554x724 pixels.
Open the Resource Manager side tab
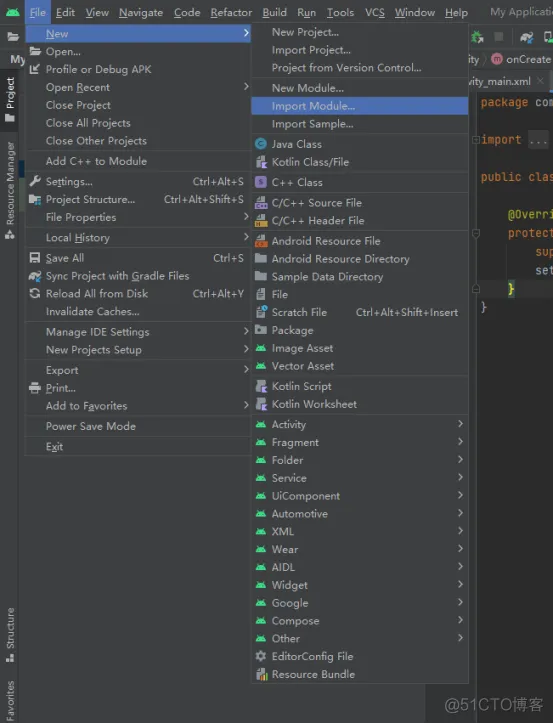click(10, 189)
